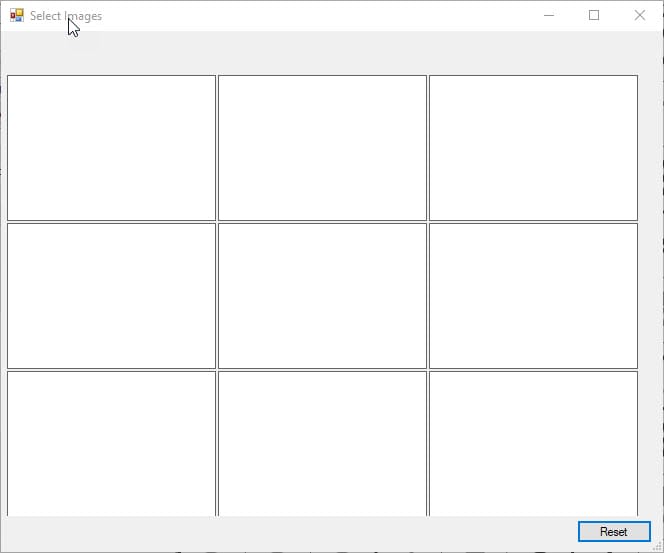This screenshot has width=664, height=553.
Task: Click the Select Images window app icon
Action: [x=16, y=16]
